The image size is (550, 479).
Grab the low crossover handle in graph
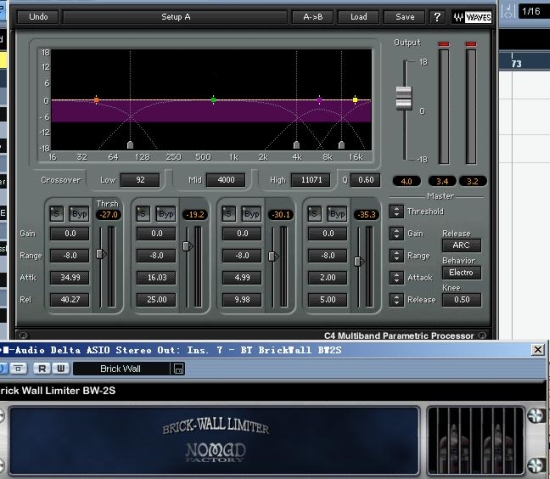(x=130, y=144)
